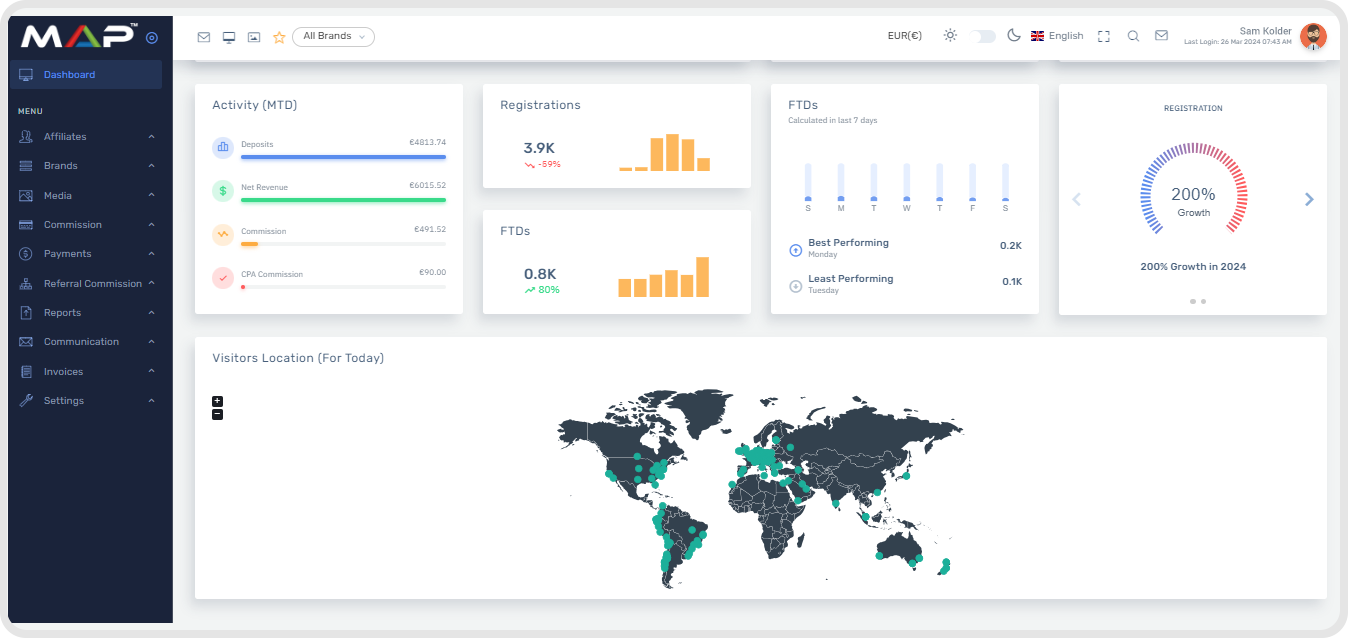
Task: Click the monitor icon in top toolbar
Action: (229, 37)
